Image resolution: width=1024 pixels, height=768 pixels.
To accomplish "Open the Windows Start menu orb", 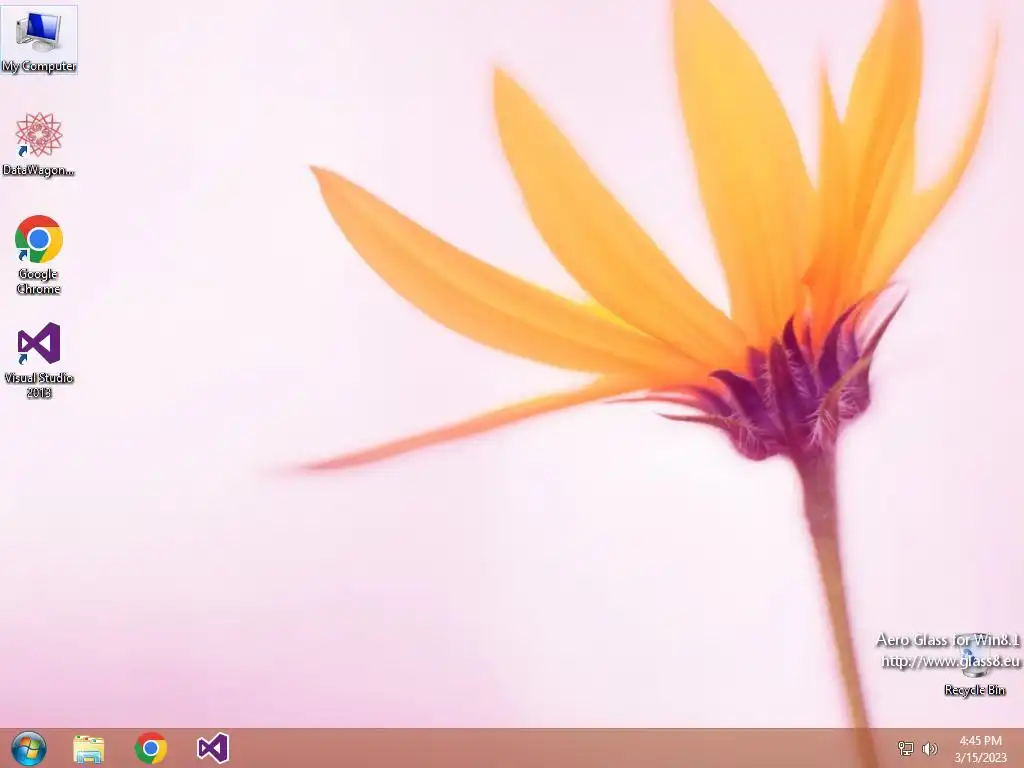I will 29,748.
